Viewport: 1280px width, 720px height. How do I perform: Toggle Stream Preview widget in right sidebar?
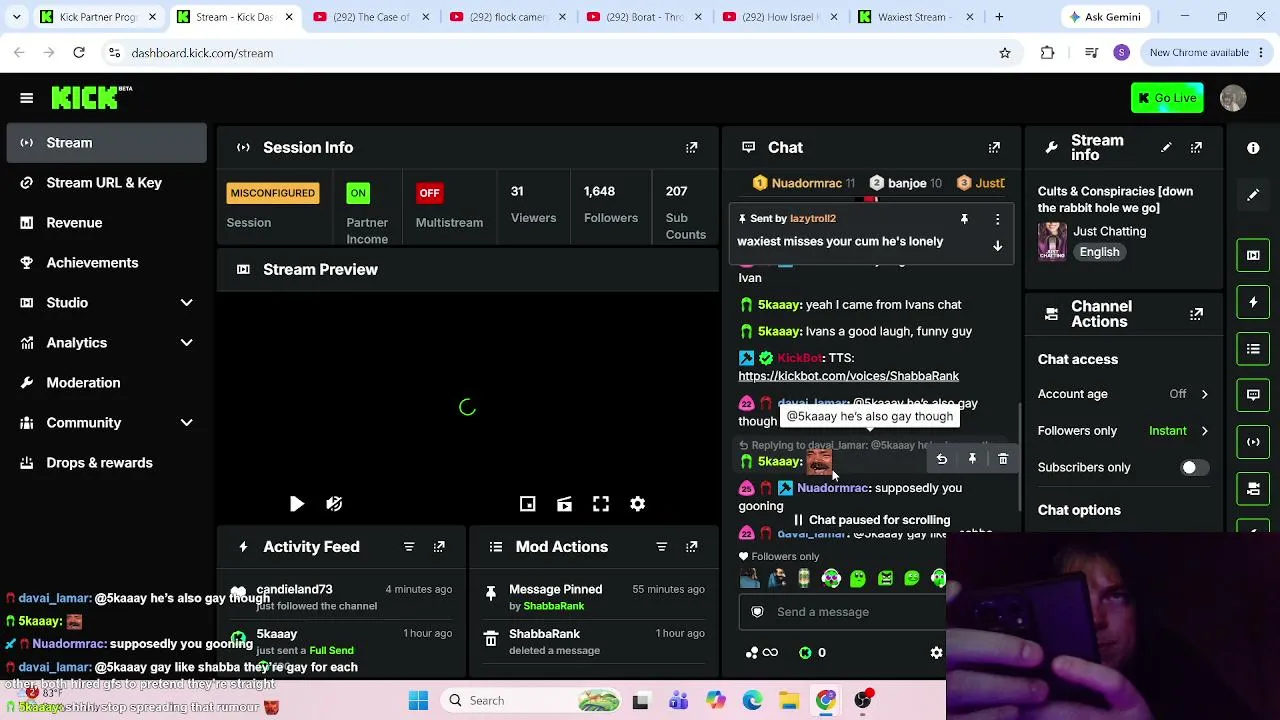click(1253, 255)
